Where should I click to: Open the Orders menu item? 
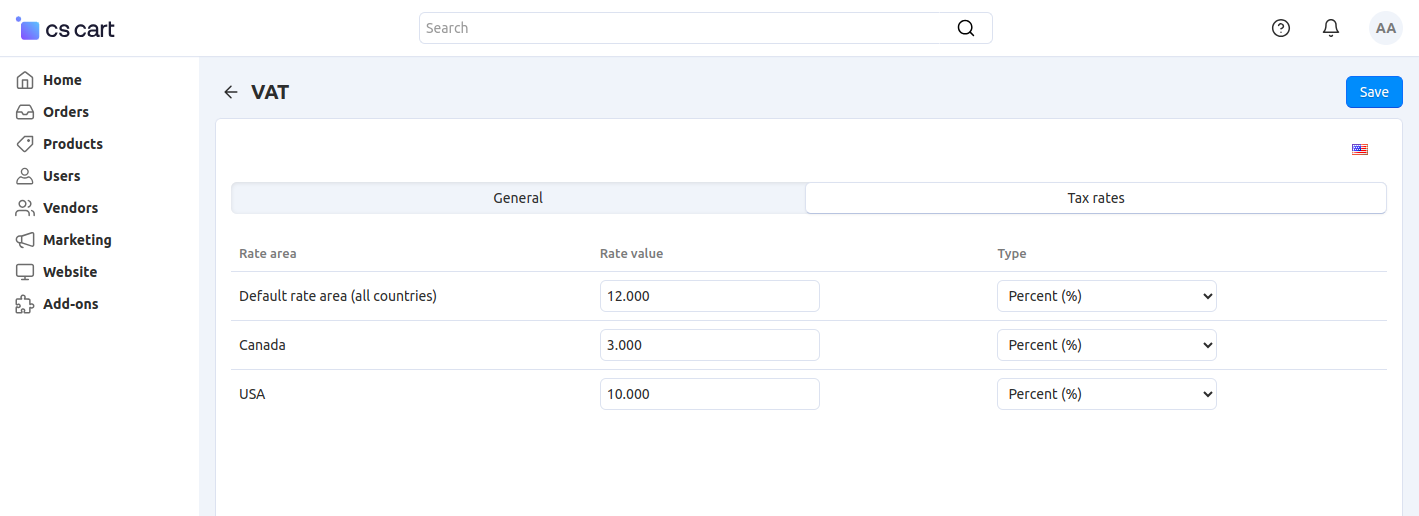66,112
